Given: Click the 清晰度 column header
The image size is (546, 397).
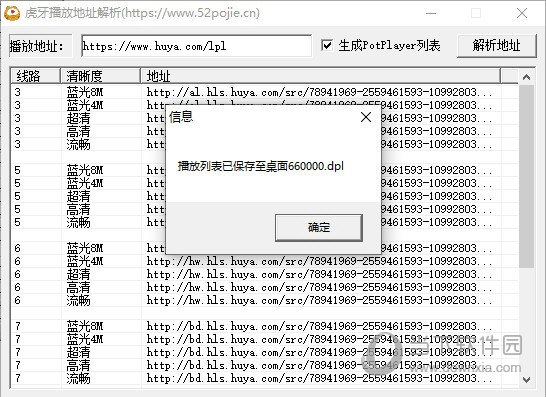Looking at the screenshot, I should (x=100, y=76).
